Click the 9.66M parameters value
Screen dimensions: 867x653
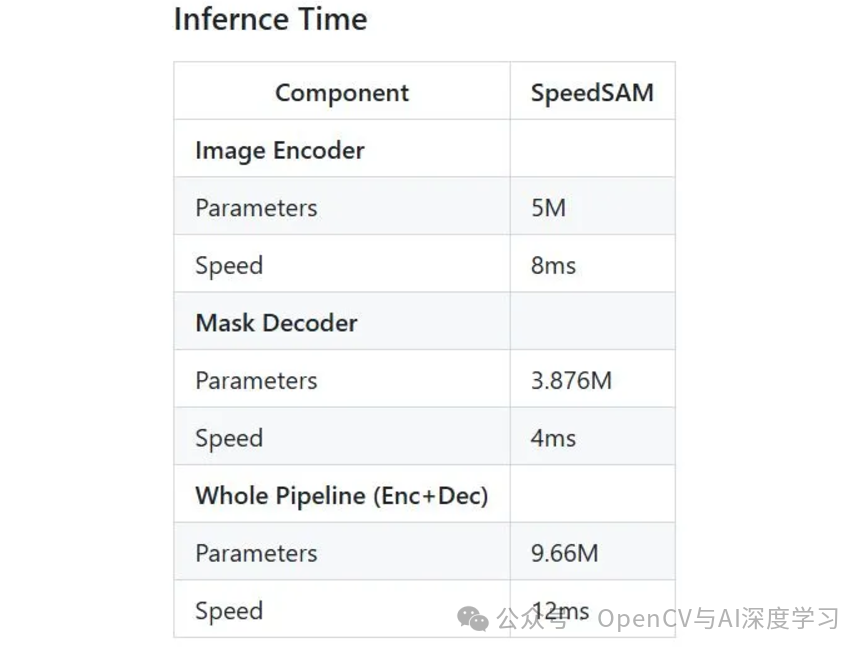pos(565,554)
